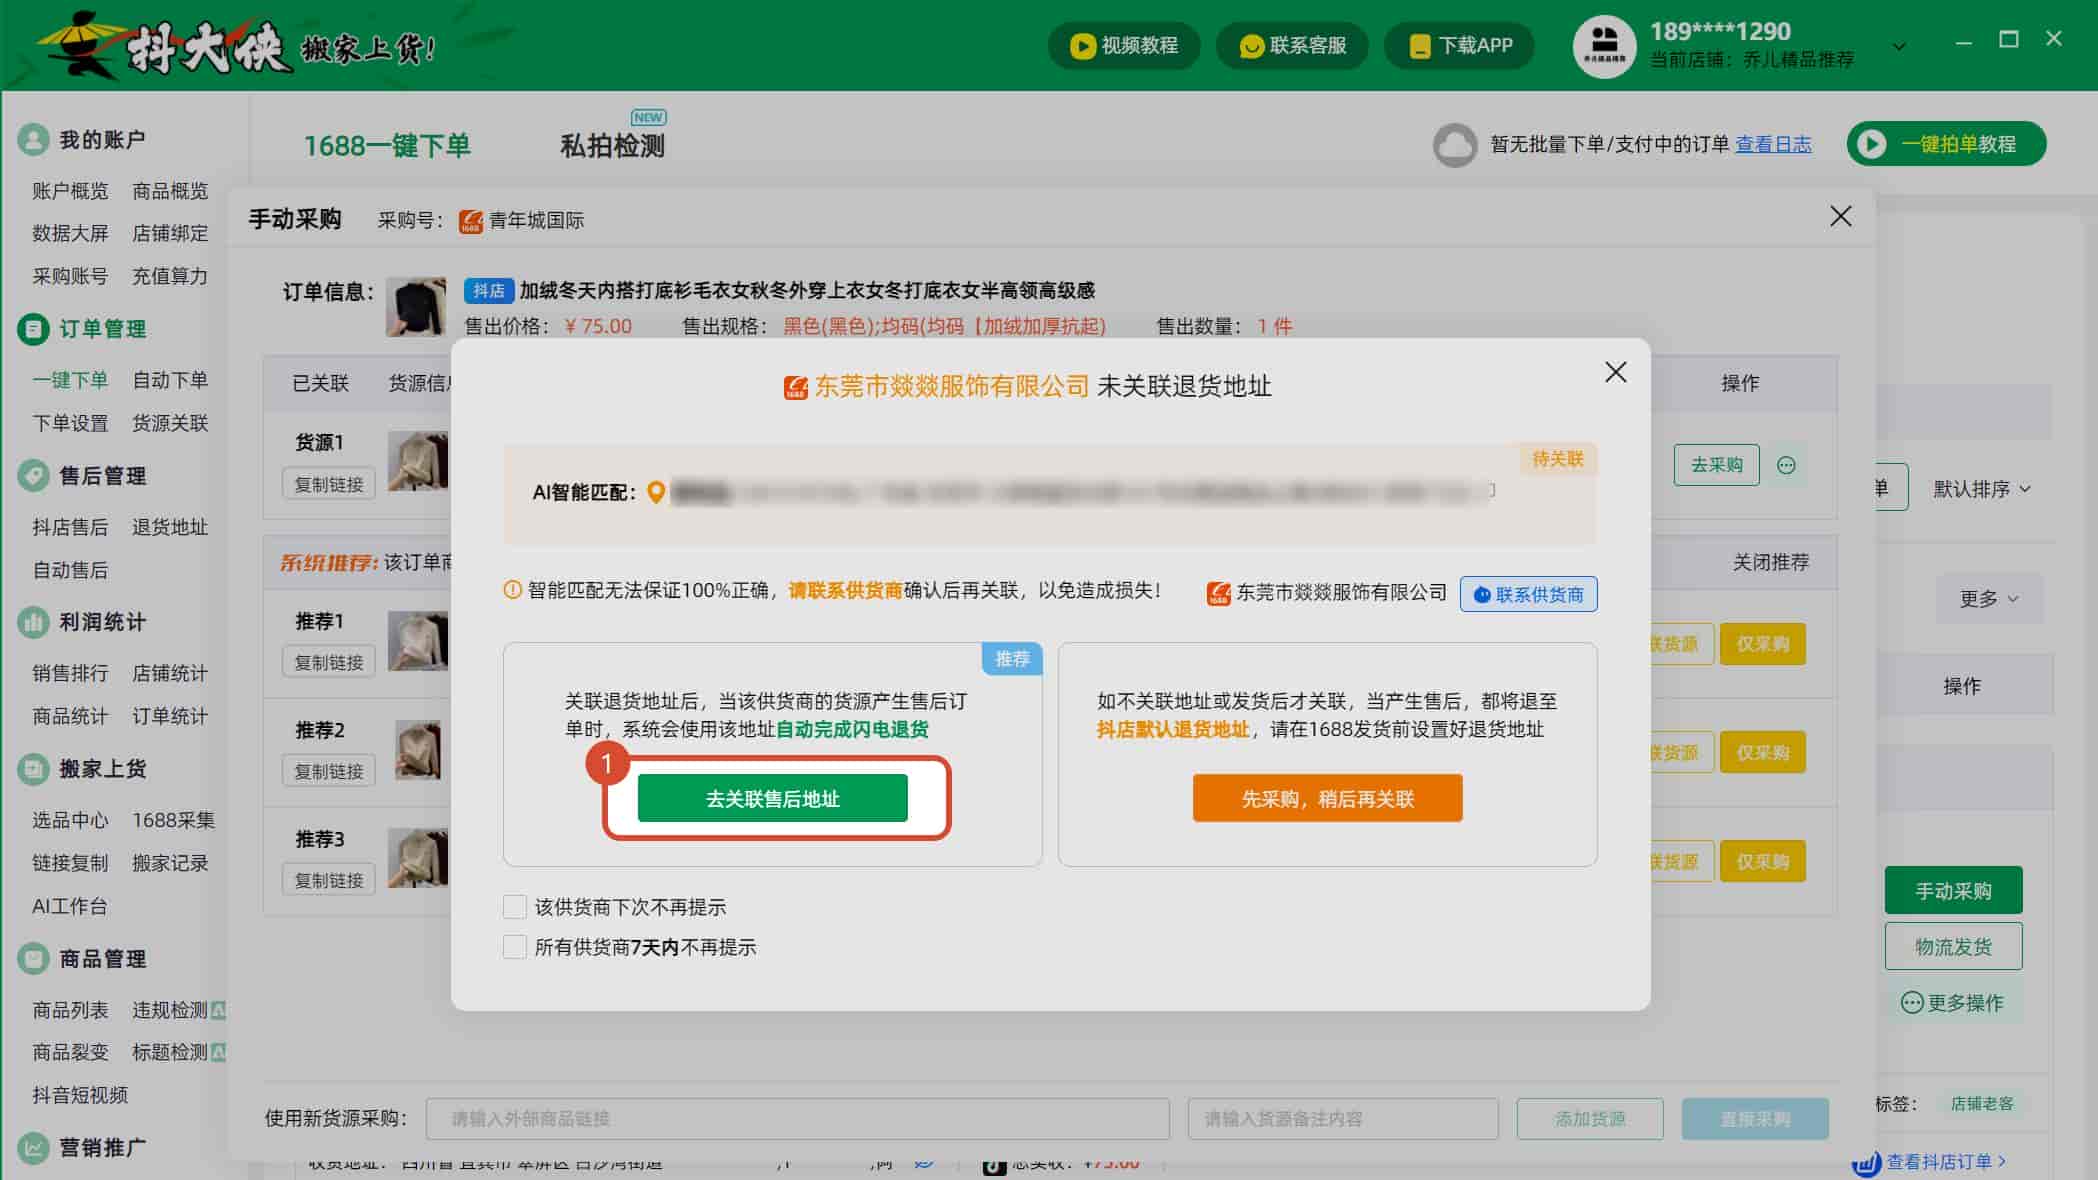
Task: Click 联系供货商 button
Action: (1528, 594)
